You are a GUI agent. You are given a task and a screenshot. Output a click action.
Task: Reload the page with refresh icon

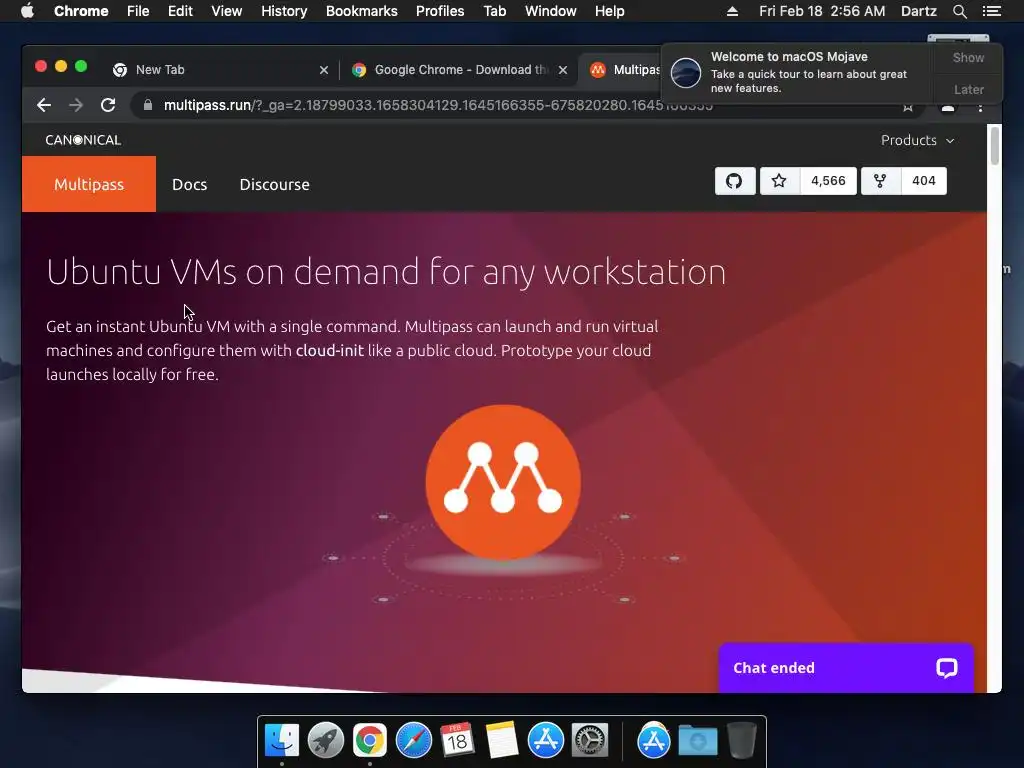[x=108, y=105]
